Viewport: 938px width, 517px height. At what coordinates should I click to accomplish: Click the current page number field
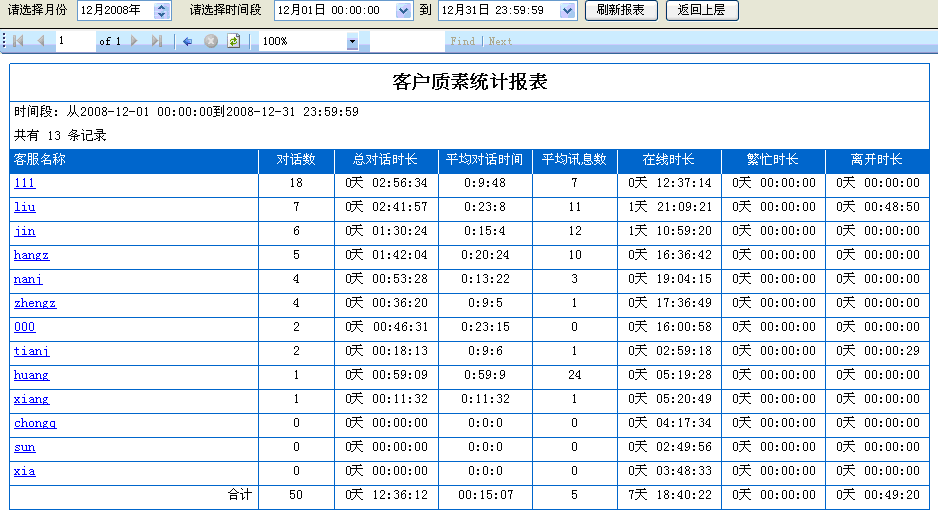click(x=73, y=41)
